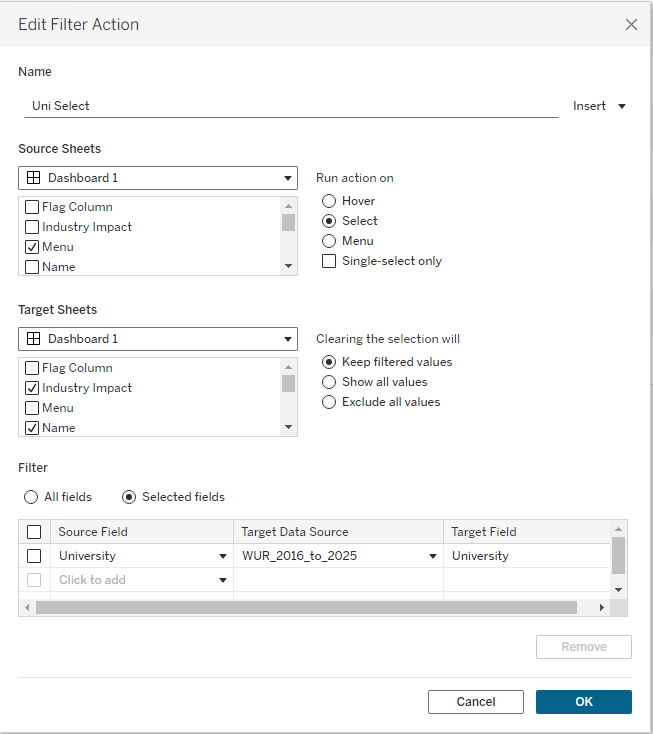
Task: Enable Single-select only option
Action: point(329,261)
